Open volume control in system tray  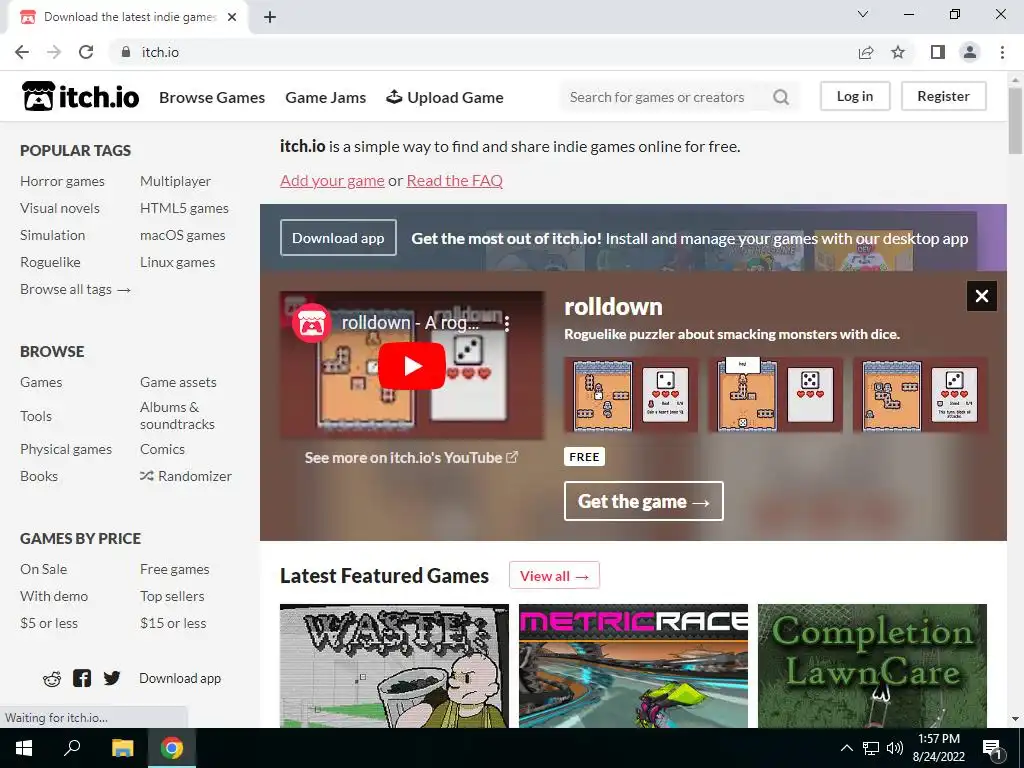tap(895, 748)
